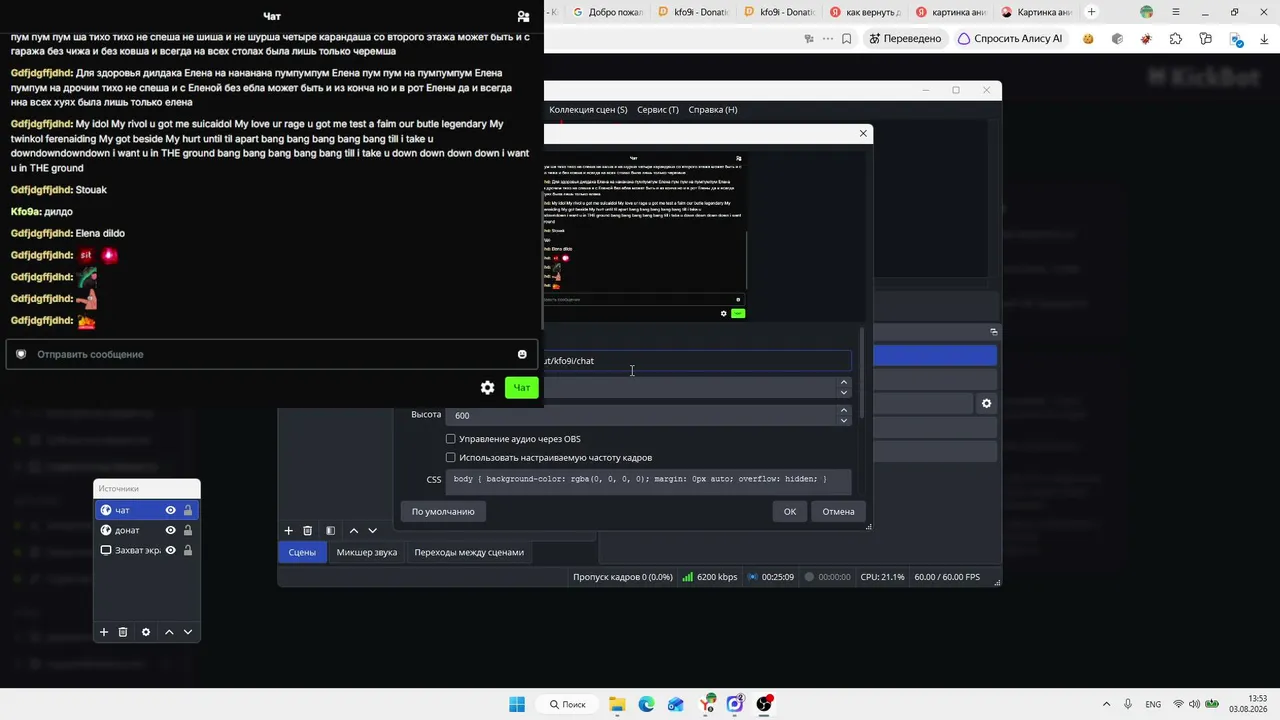Image resolution: width=1280 pixels, height=720 pixels.
Task: Select the Захват экрана source row
Action: (x=147, y=550)
